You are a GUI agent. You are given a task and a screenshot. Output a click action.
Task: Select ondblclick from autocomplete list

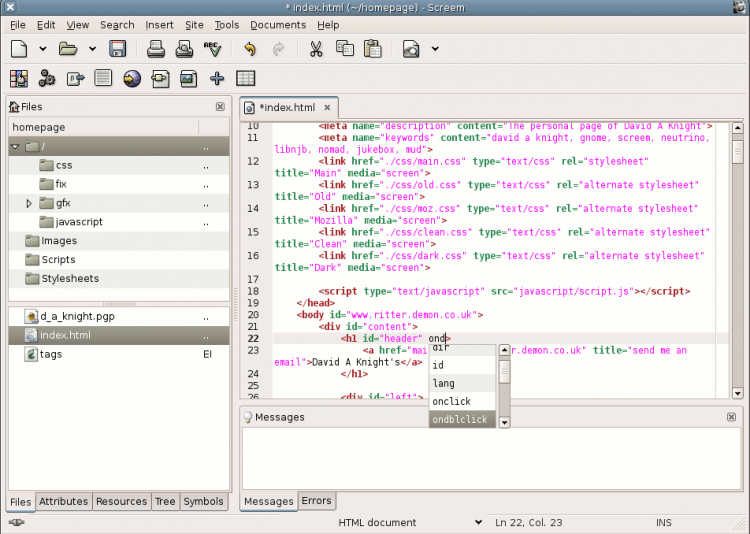[x=460, y=420]
